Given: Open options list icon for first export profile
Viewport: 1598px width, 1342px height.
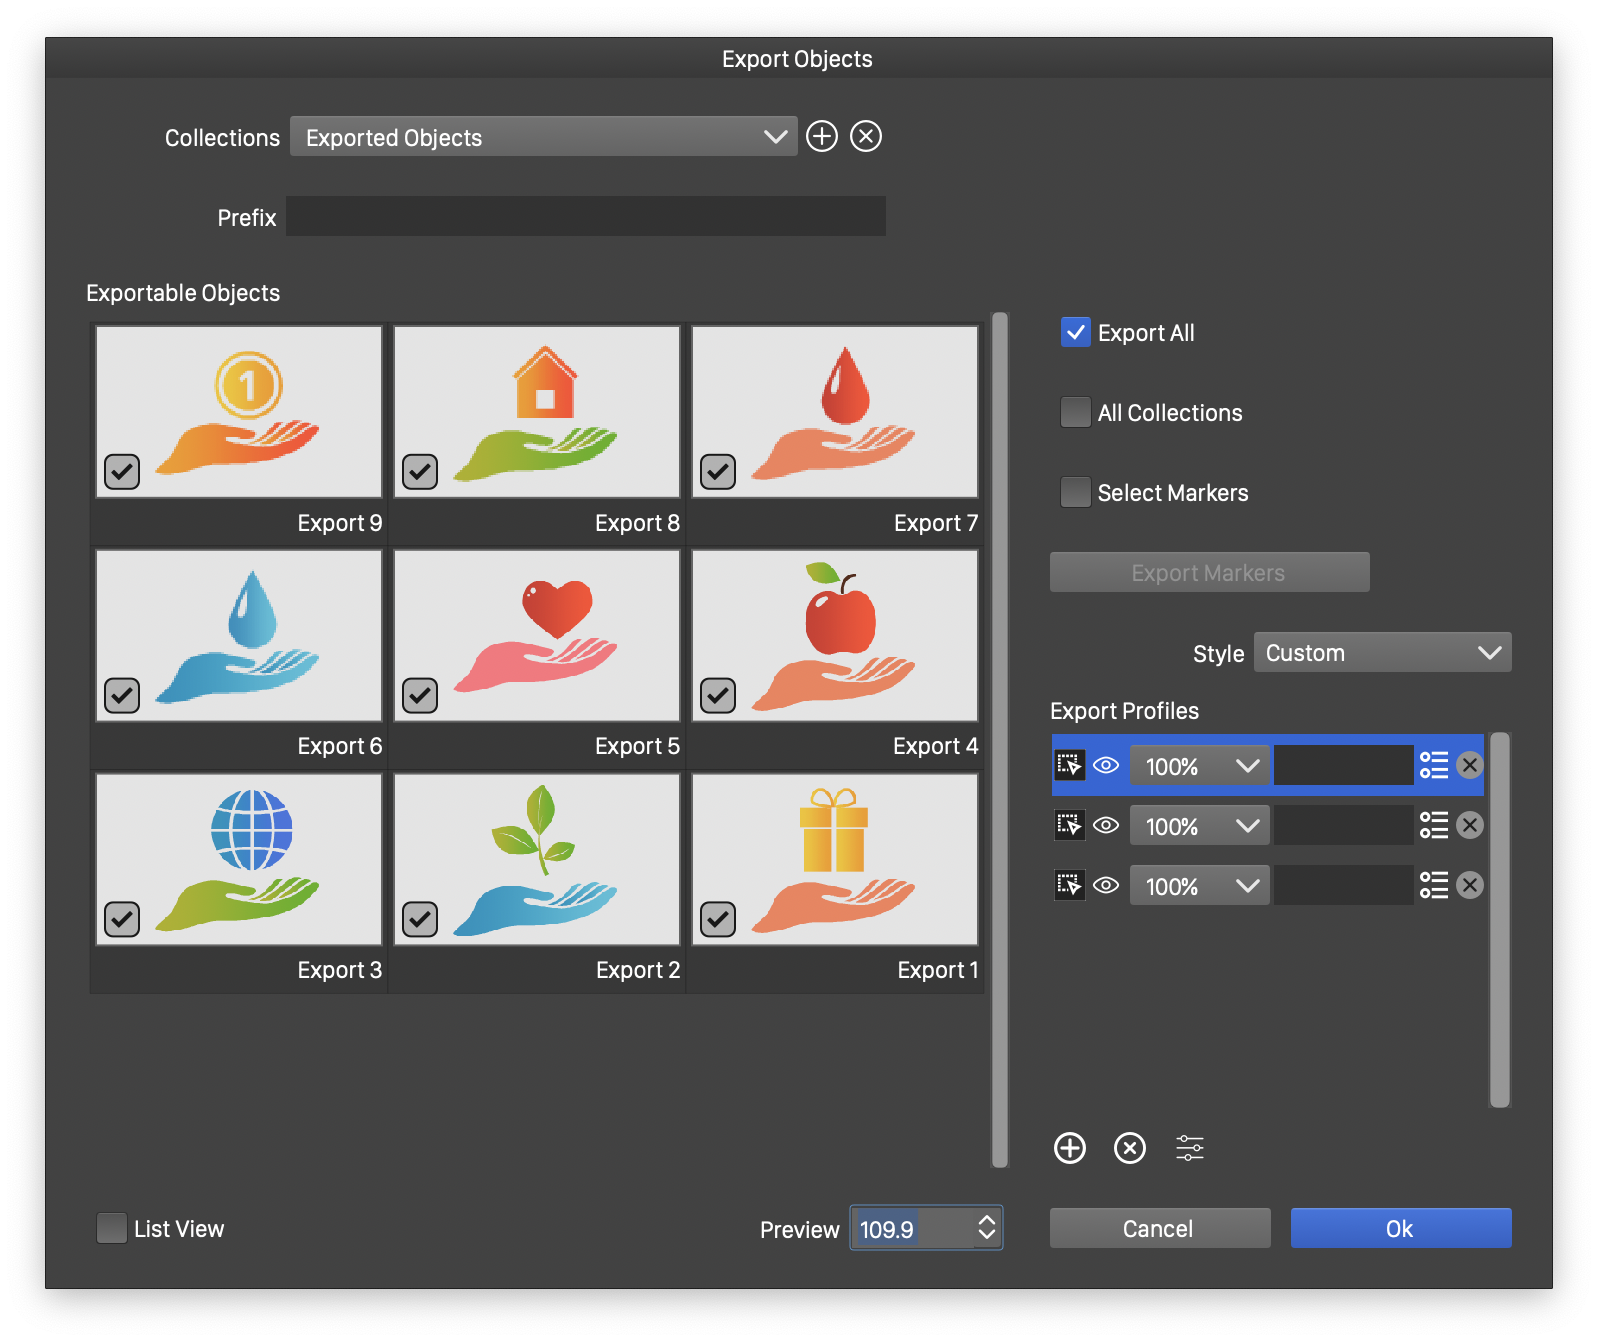Looking at the screenshot, I should [1434, 766].
